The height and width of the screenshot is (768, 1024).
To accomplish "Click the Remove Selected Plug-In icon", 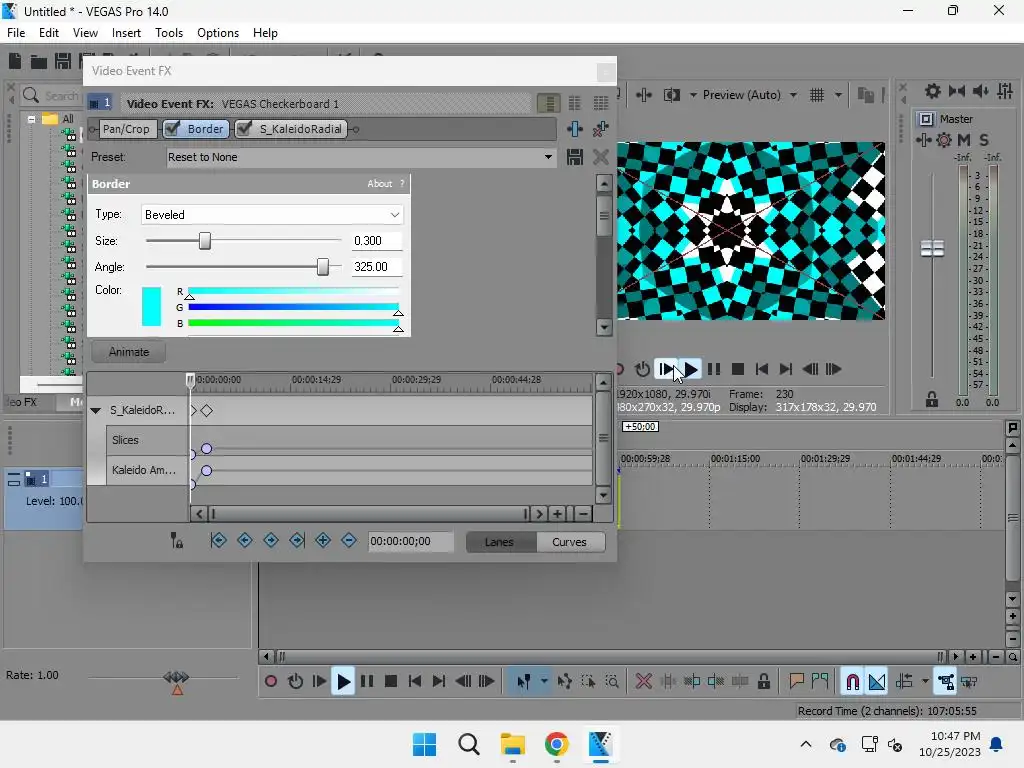I will click(x=601, y=129).
